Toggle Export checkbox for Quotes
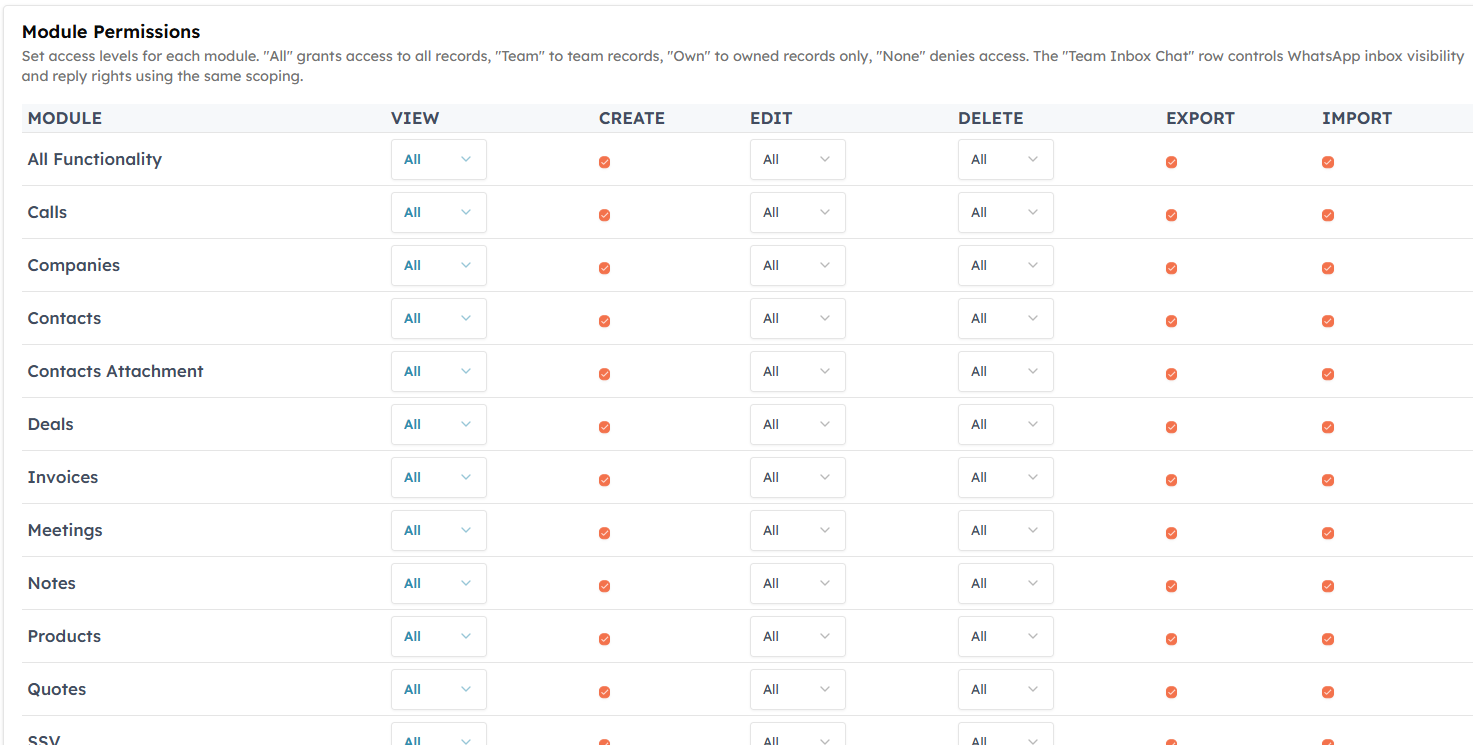The width and height of the screenshot is (1473, 745). (1171, 692)
